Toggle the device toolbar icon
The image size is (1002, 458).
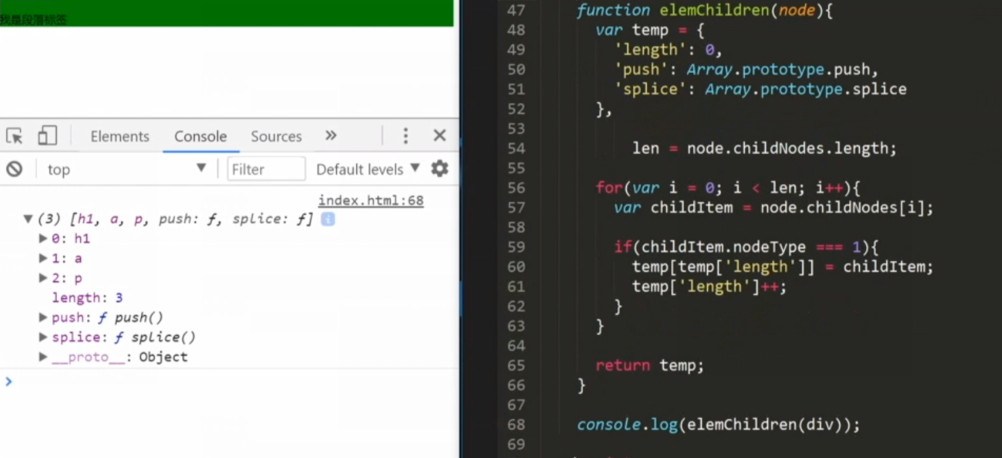47,135
